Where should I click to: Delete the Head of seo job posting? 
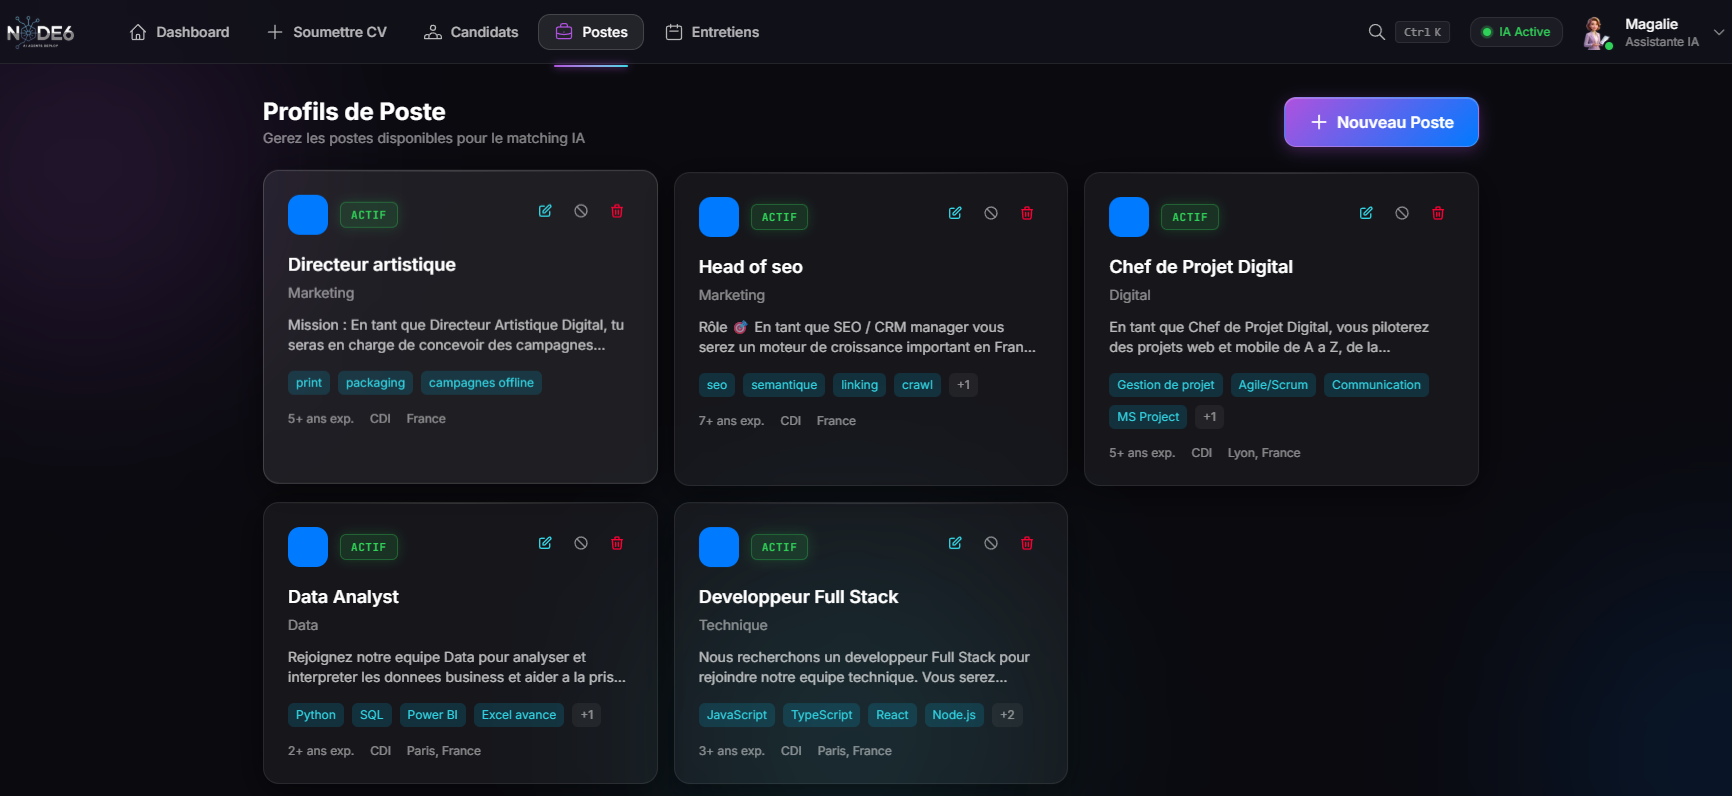pos(1027,213)
